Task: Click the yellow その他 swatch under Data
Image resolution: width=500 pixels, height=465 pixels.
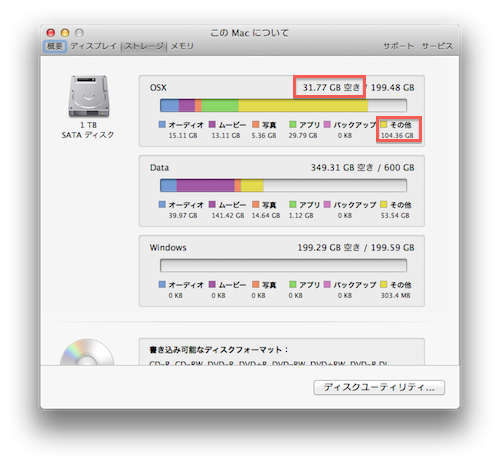Action: pos(384,204)
